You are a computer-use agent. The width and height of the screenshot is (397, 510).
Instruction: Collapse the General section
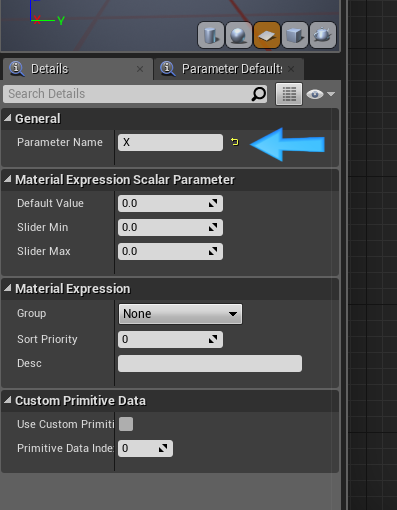coord(8,118)
